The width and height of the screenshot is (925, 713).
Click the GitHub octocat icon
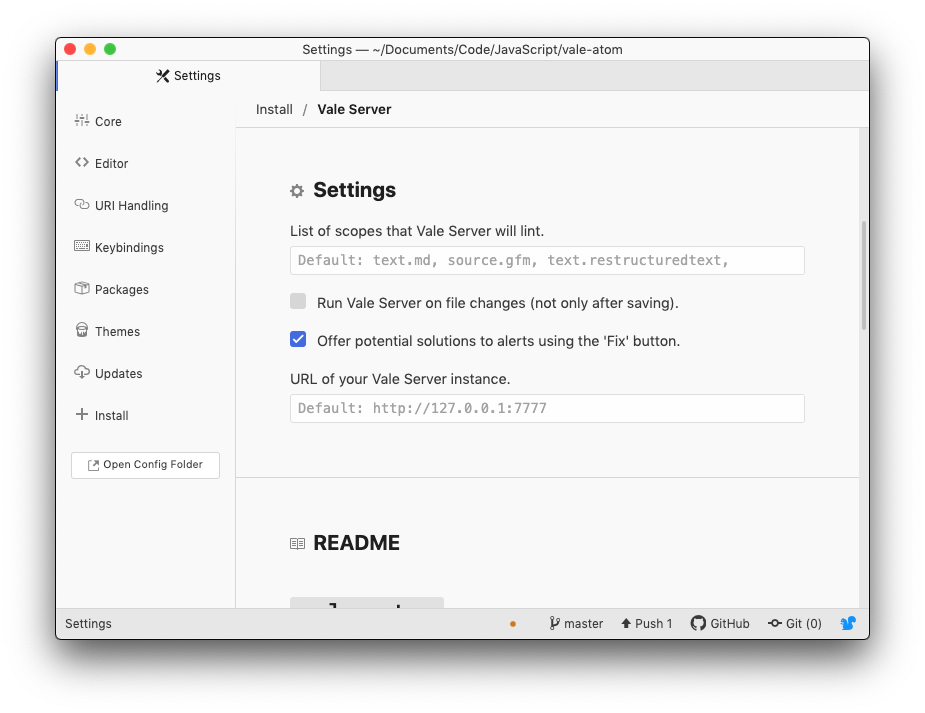point(698,623)
